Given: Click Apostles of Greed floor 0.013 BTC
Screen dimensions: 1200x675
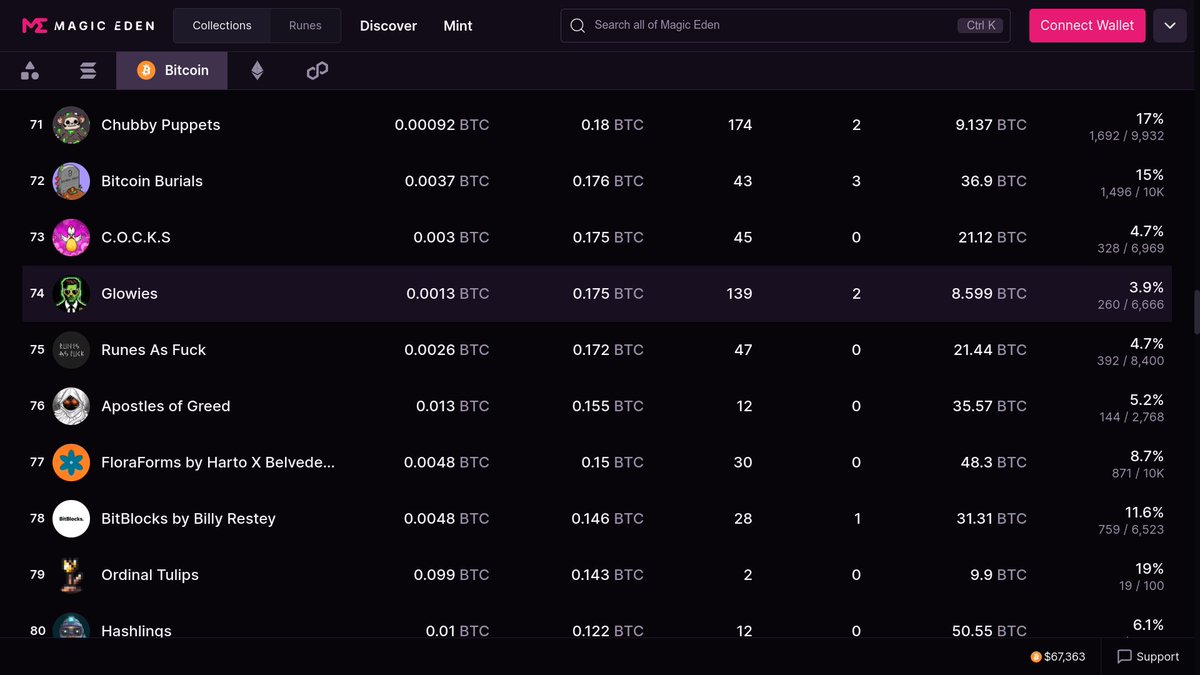Looking at the screenshot, I should coord(453,406).
